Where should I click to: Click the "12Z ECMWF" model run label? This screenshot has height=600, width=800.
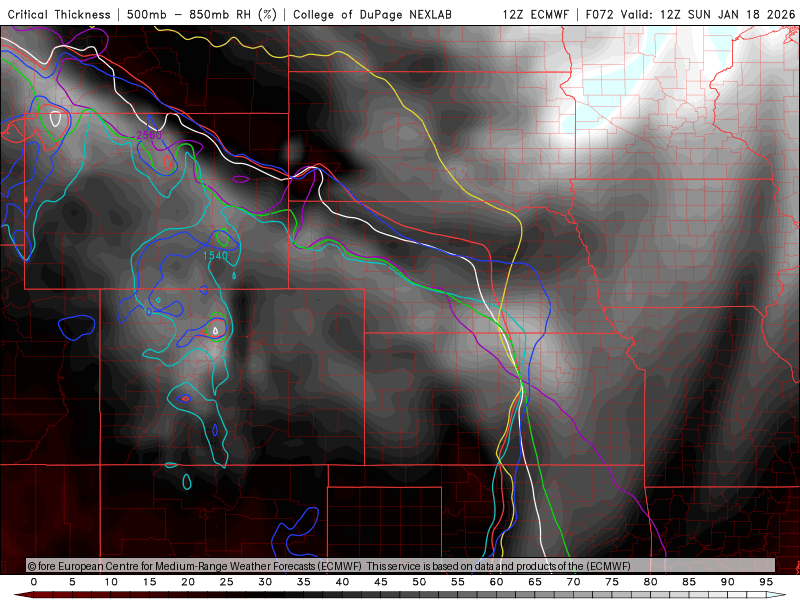point(535,15)
